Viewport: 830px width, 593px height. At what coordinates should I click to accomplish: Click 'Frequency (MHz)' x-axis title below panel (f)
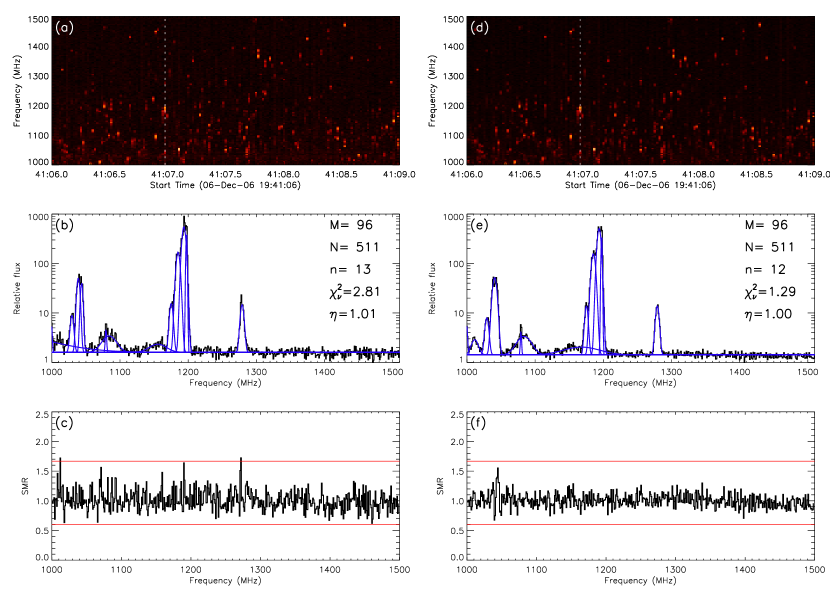pyautogui.click(x=640, y=580)
